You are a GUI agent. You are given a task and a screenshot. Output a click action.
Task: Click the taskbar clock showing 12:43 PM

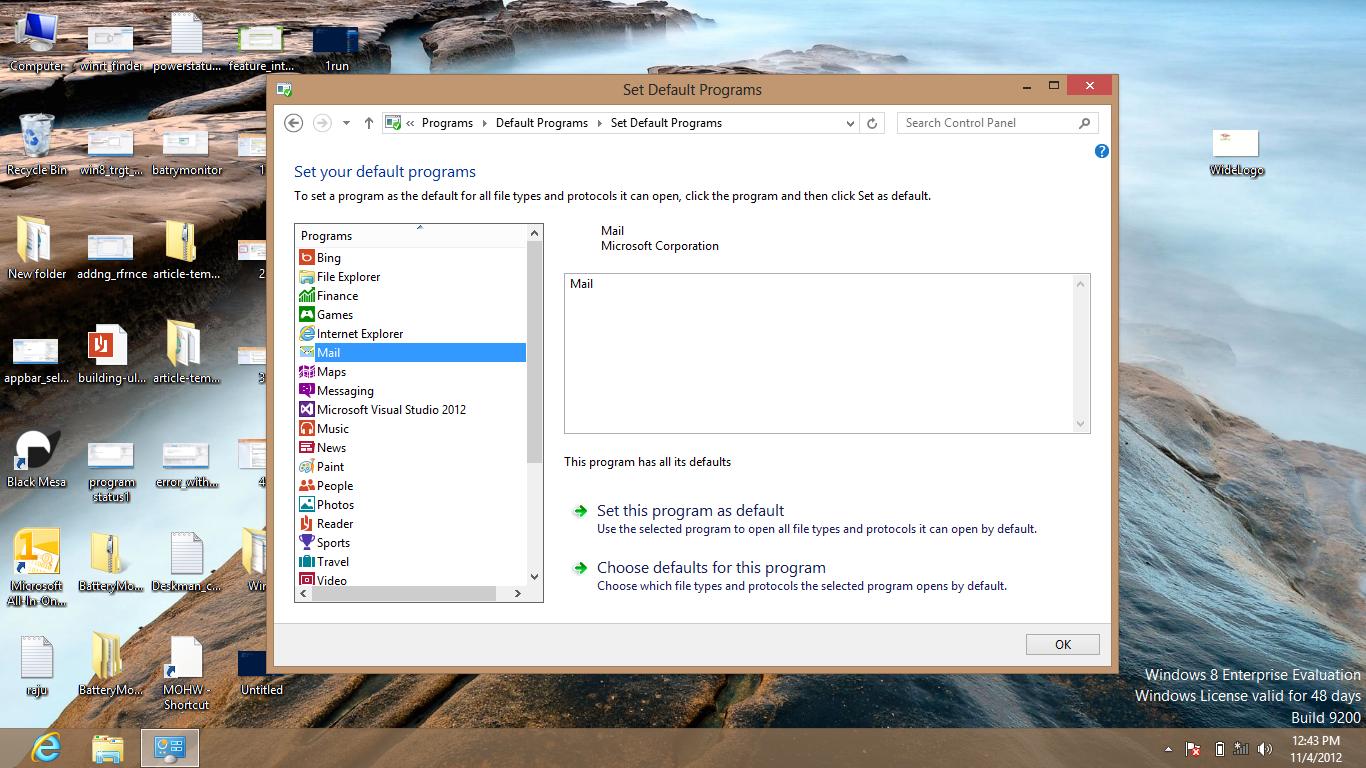(1317, 748)
